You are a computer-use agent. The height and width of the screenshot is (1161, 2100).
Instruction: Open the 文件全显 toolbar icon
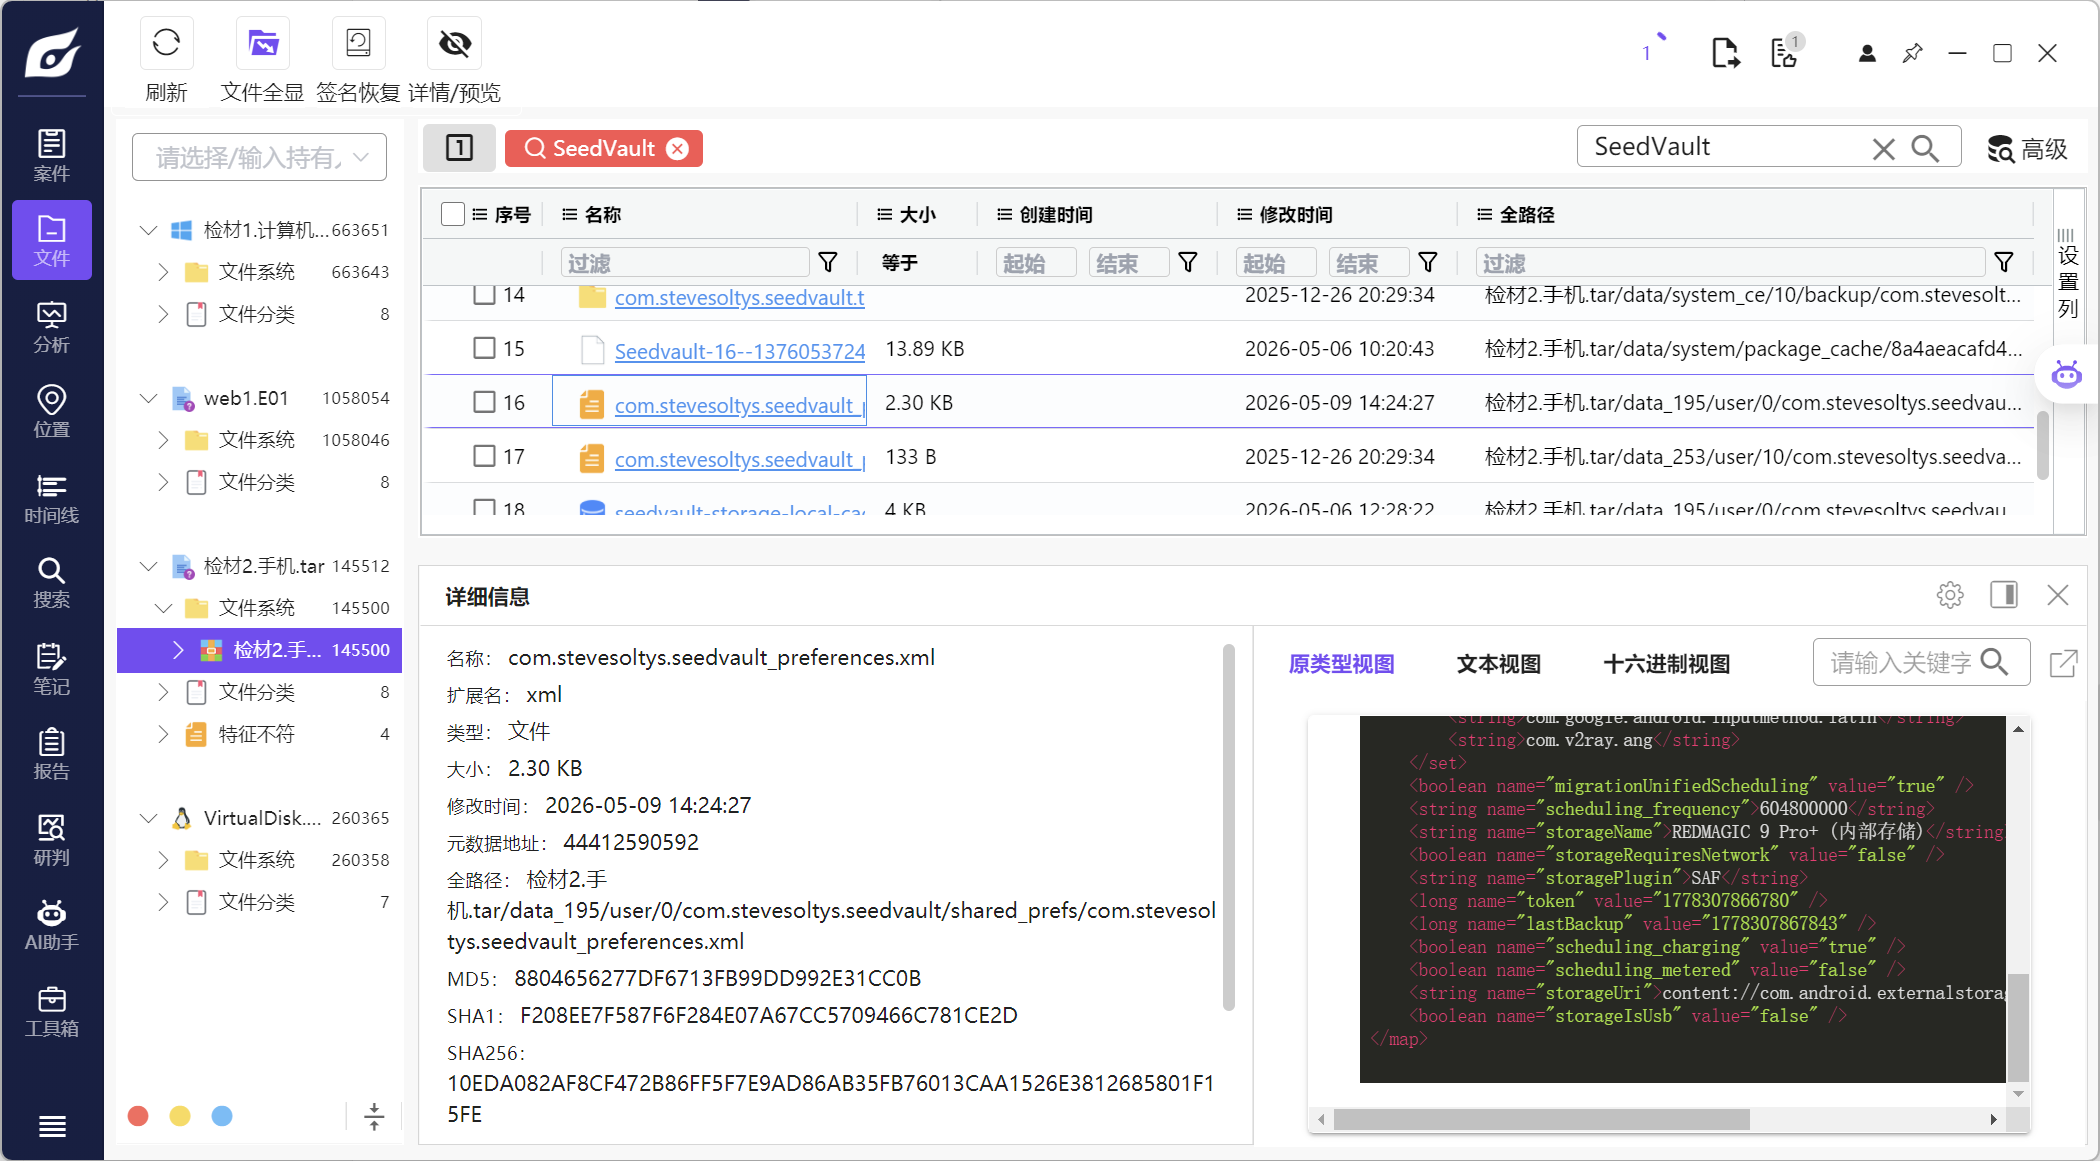(x=263, y=44)
